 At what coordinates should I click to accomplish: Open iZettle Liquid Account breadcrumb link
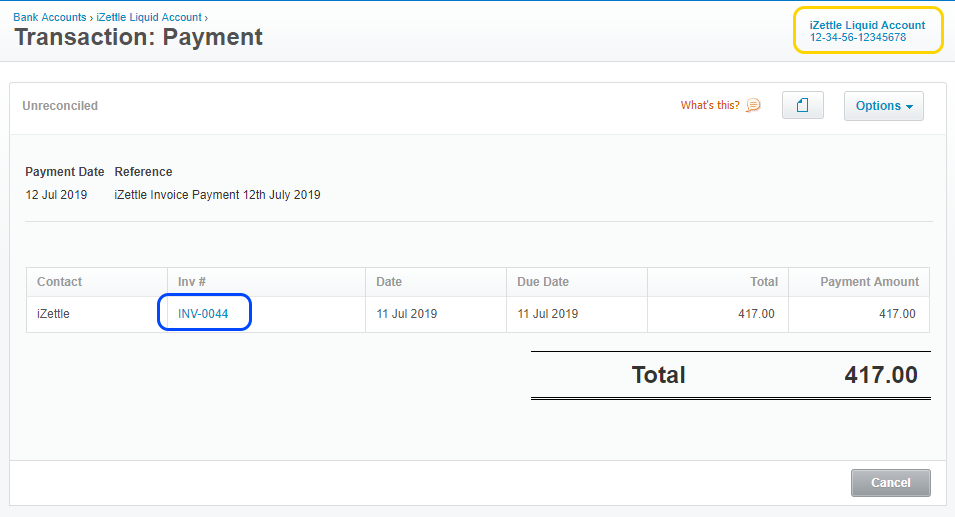click(148, 18)
